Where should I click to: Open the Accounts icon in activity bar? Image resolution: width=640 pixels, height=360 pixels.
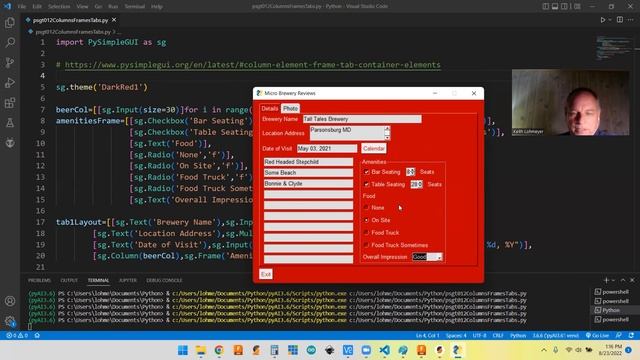click(x=10, y=301)
